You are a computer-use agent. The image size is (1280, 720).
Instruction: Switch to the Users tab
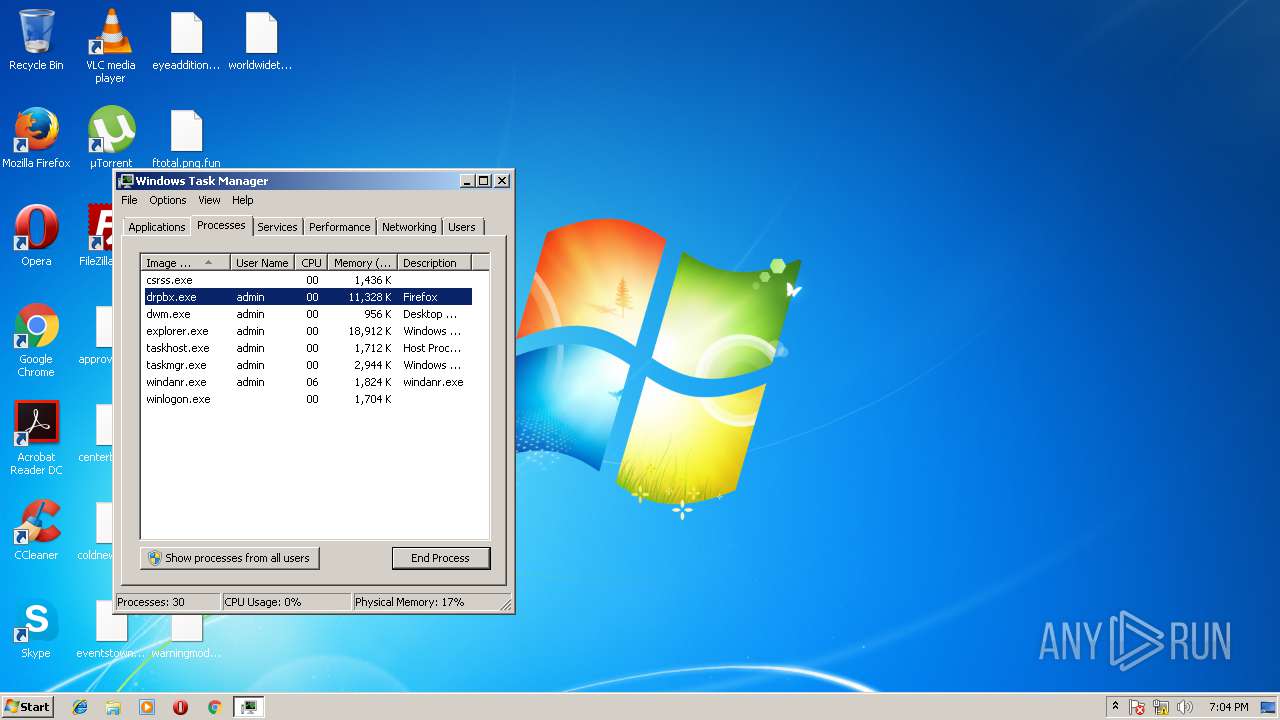pyautogui.click(x=462, y=227)
